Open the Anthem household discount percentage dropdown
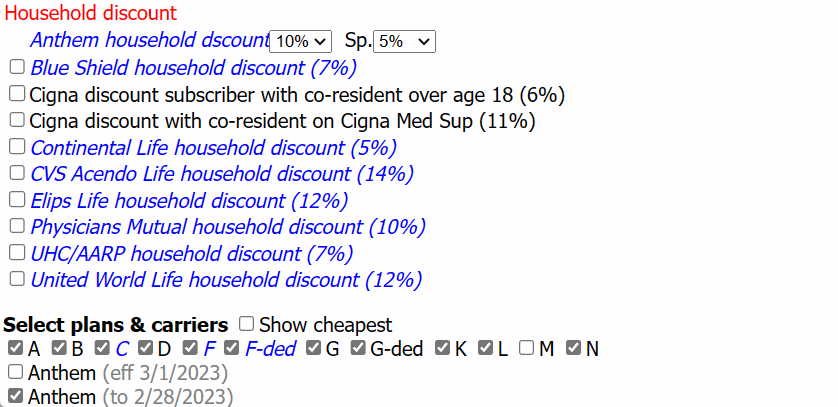 (x=300, y=42)
